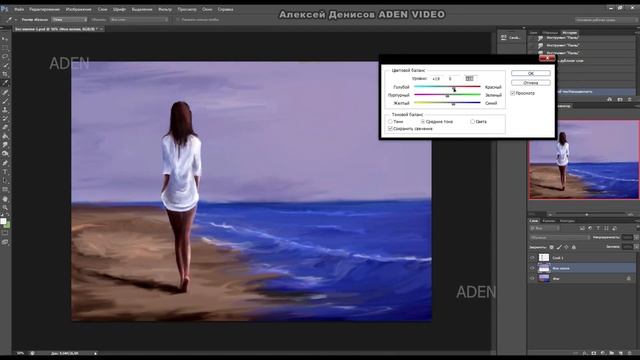Select the Rectangle shape tool
640x360 pixels.
click(5, 189)
